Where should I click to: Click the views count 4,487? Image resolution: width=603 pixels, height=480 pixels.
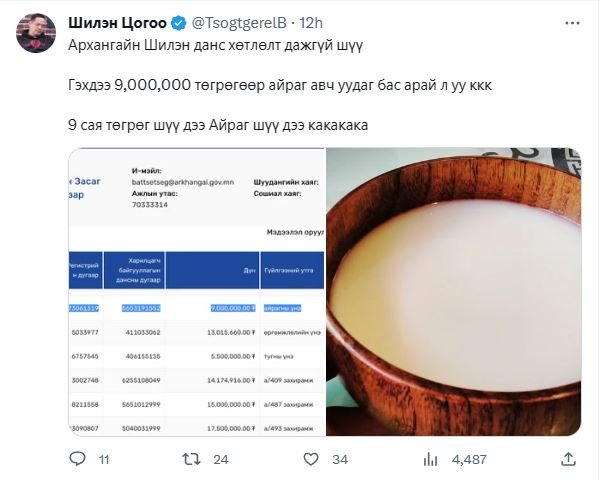point(469,460)
